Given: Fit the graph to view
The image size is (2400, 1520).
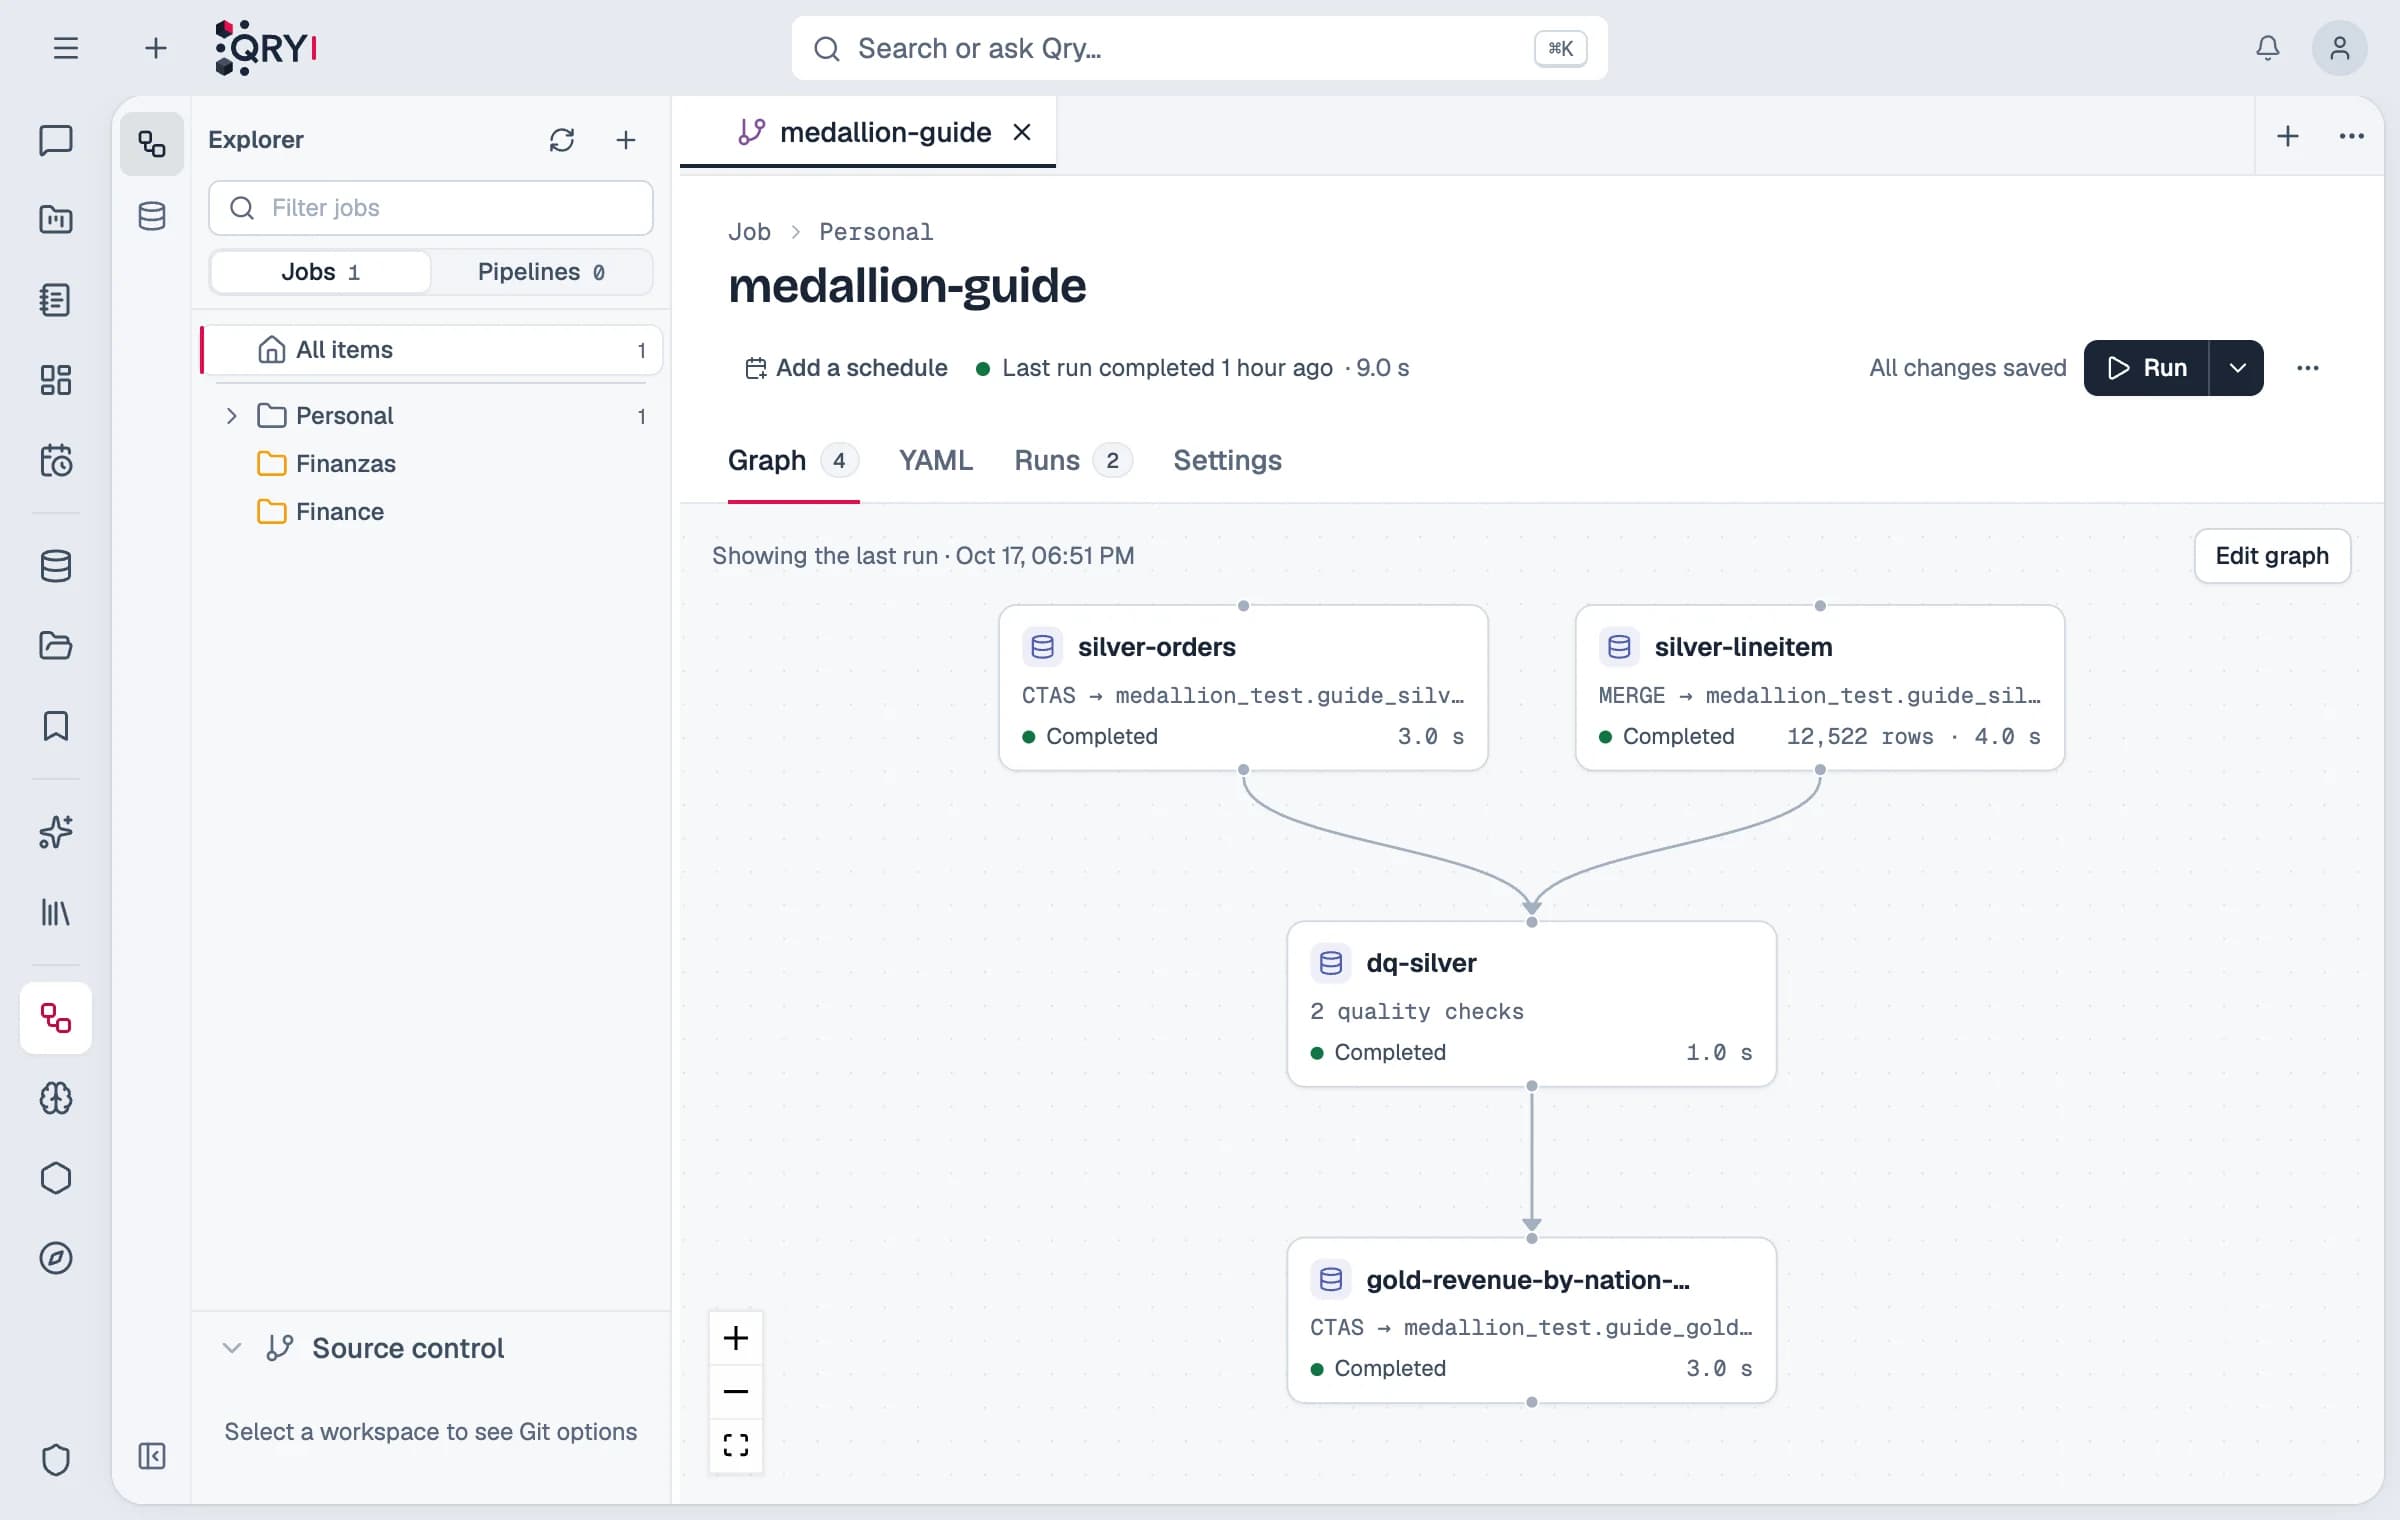Looking at the screenshot, I should pos(736,1445).
